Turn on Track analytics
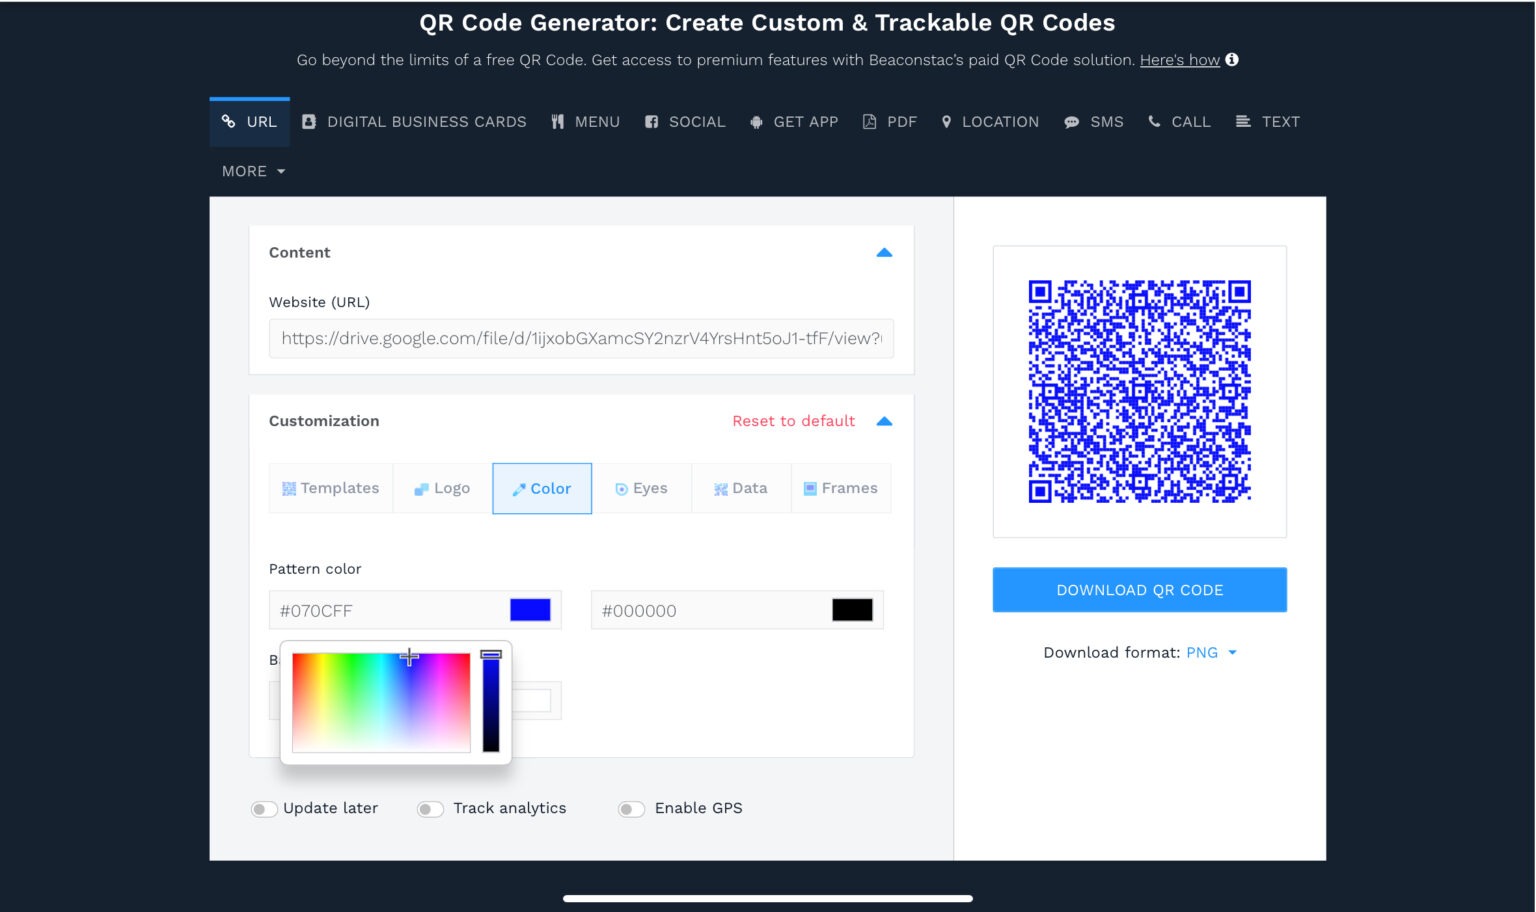 click(x=430, y=808)
